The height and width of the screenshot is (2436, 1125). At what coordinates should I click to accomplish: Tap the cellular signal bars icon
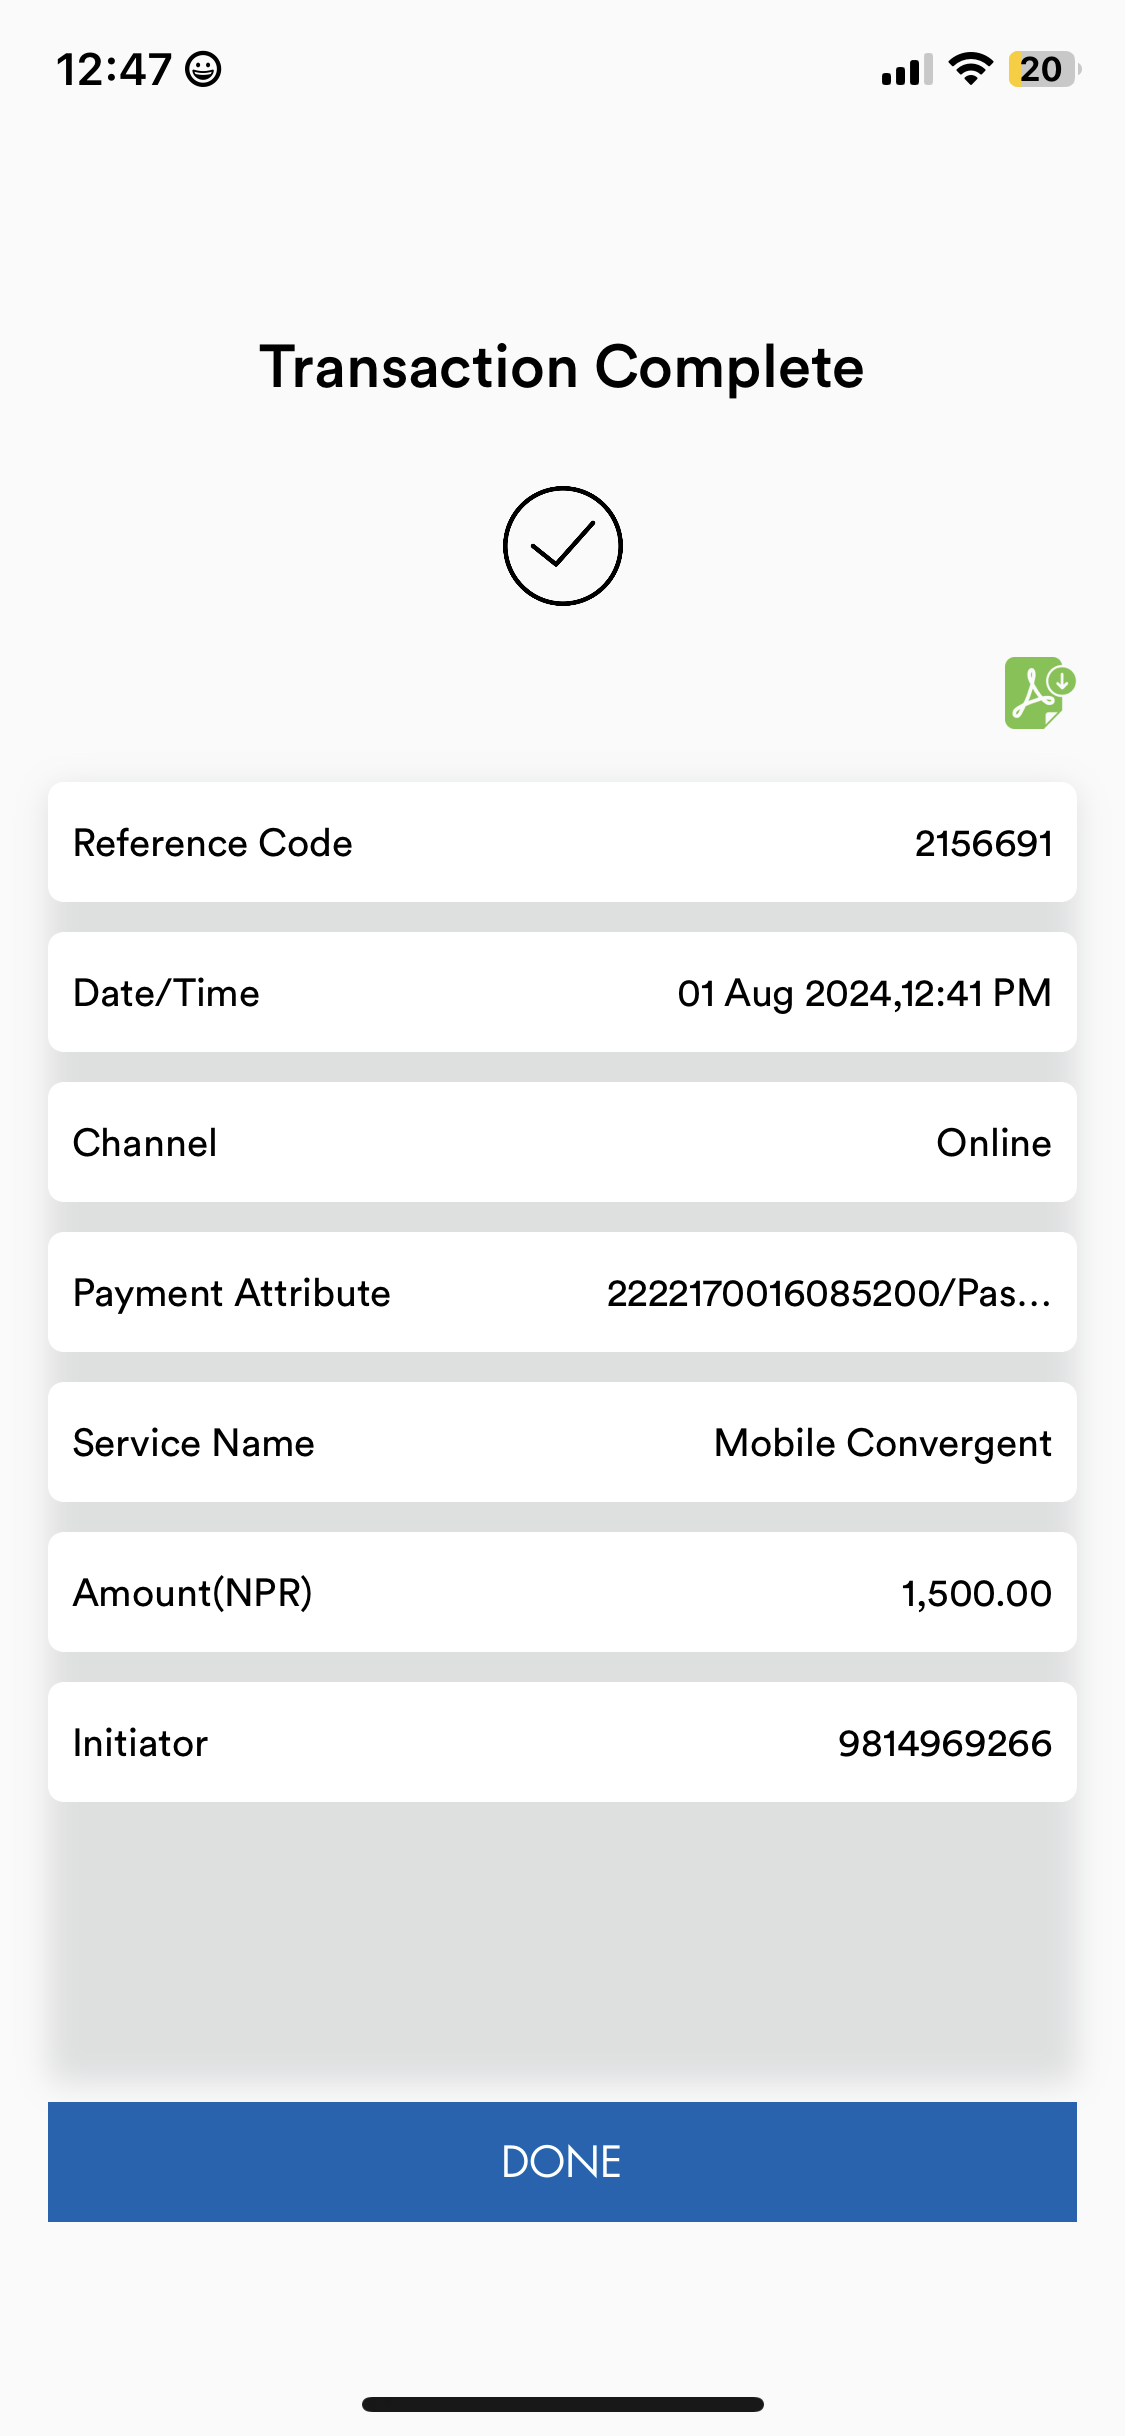click(907, 70)
